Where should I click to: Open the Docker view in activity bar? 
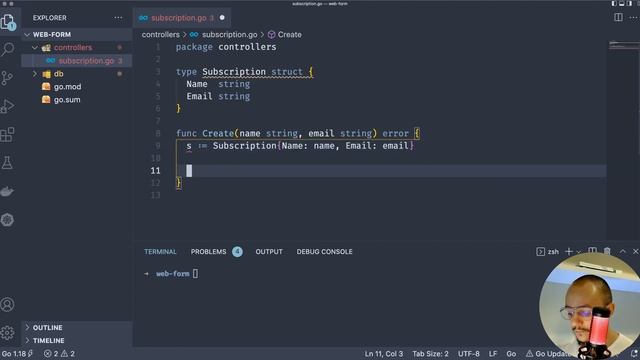tap(7, 191)
